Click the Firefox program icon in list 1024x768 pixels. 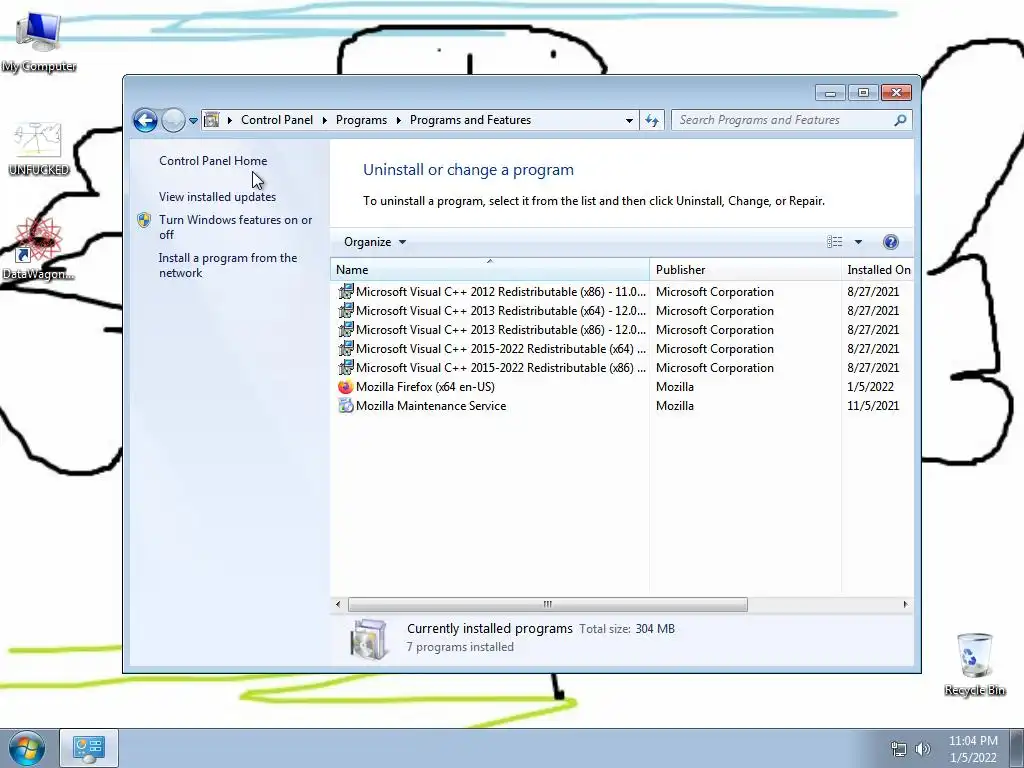point(345,387)
